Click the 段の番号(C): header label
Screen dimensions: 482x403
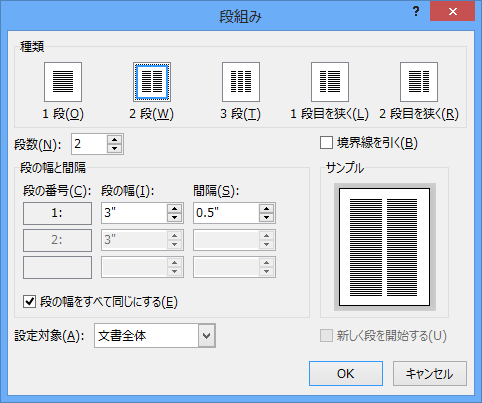click(57, 191)
